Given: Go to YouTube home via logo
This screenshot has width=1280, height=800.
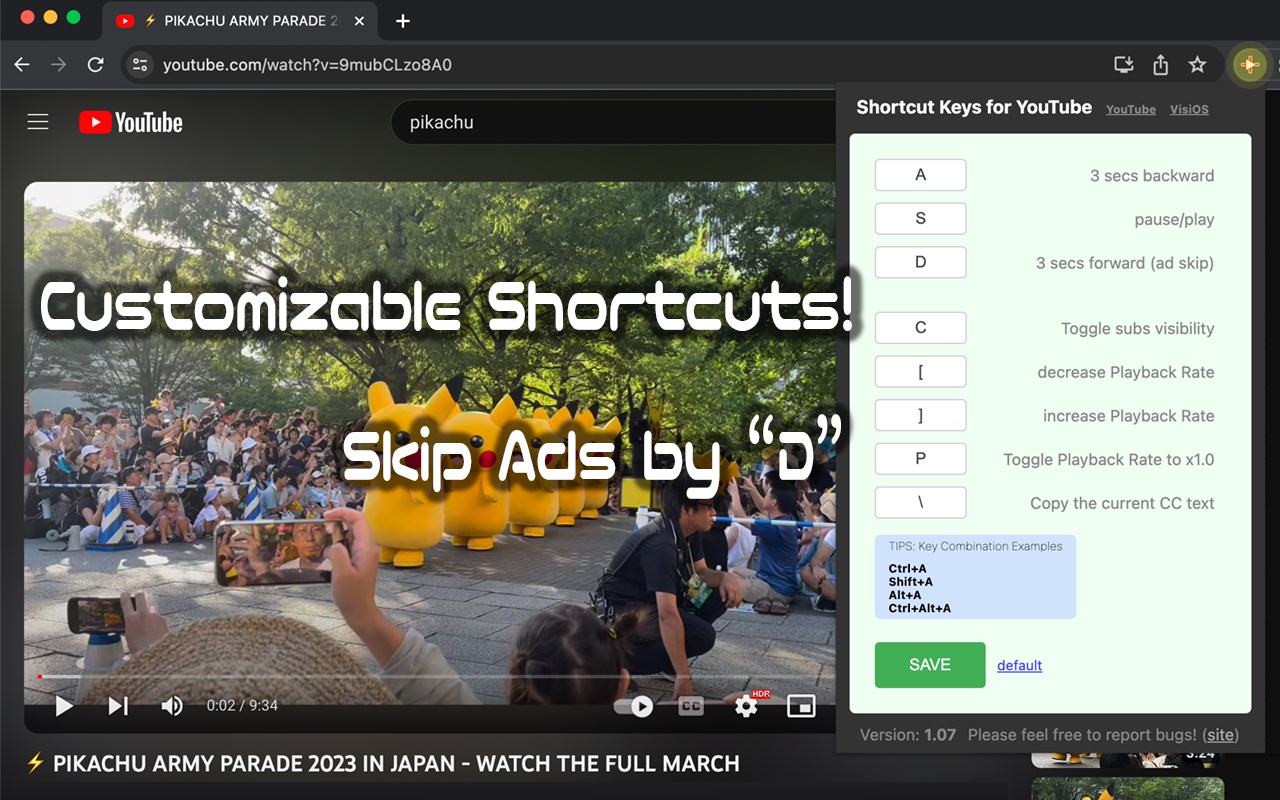Looking at the screenshot, I should tap(131, 122).
